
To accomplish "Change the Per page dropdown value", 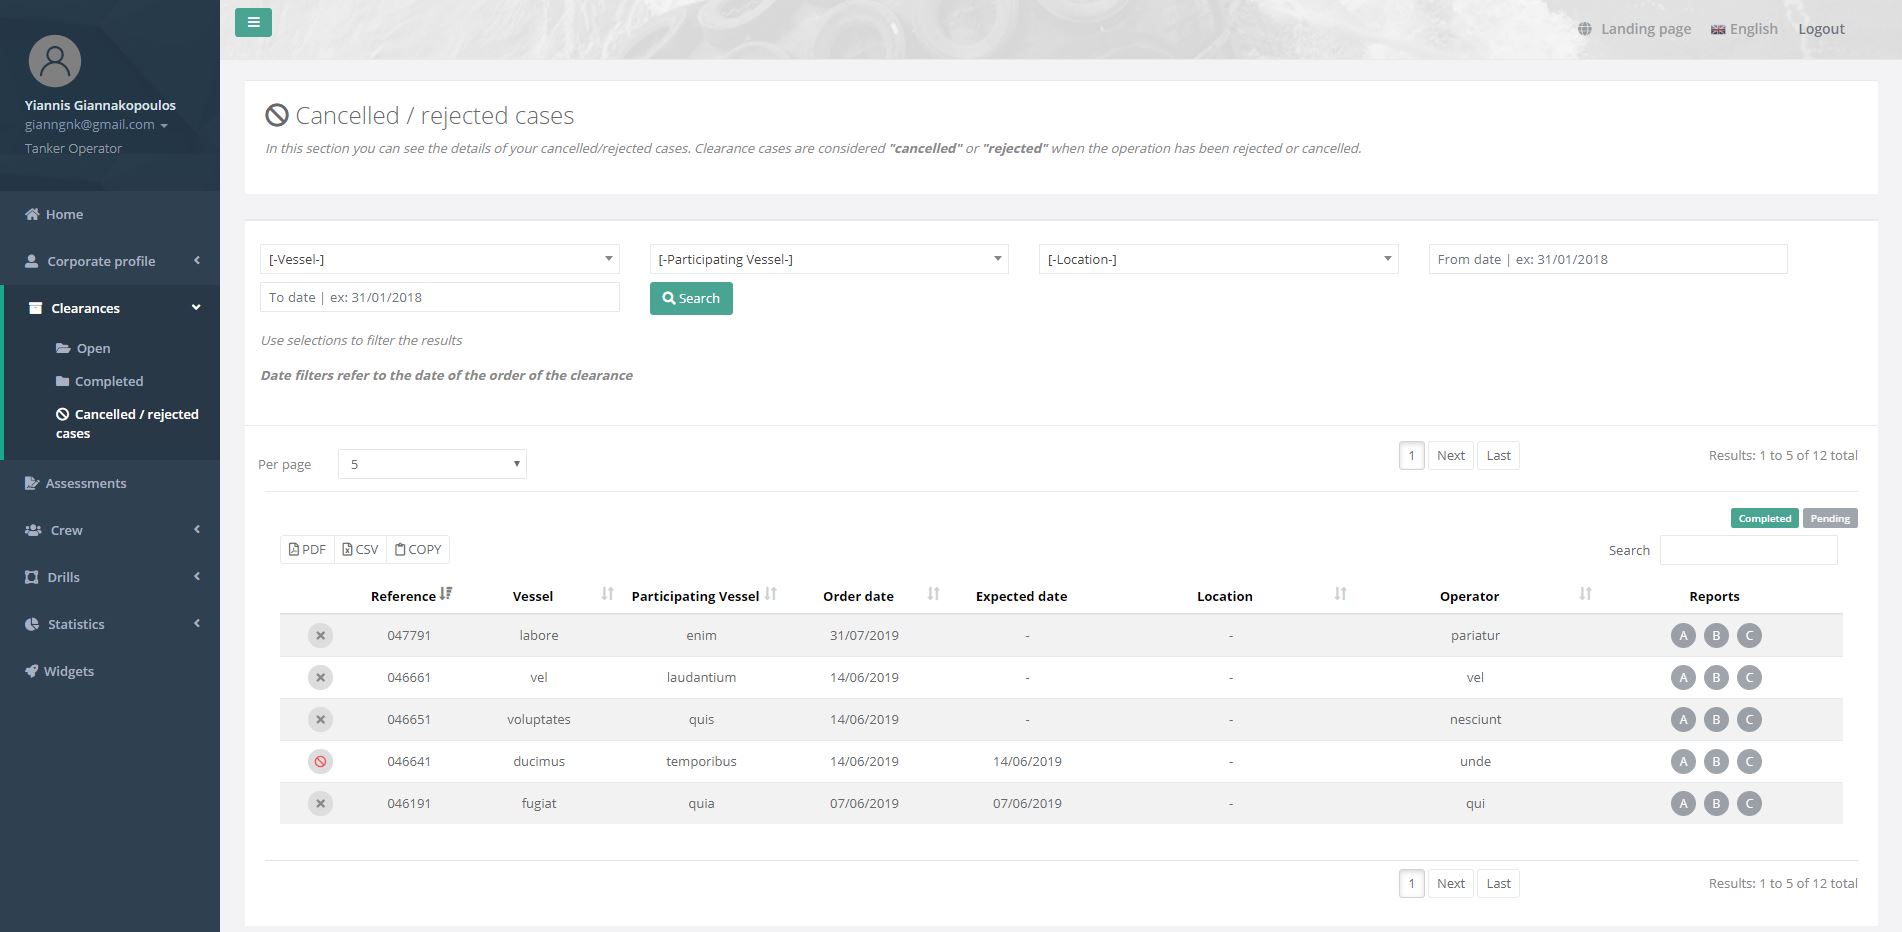I will 432,464.
